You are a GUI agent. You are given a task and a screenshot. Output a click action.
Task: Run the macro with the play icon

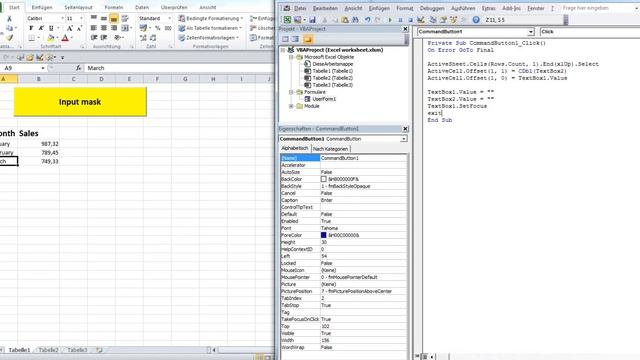tap(390, 20)
